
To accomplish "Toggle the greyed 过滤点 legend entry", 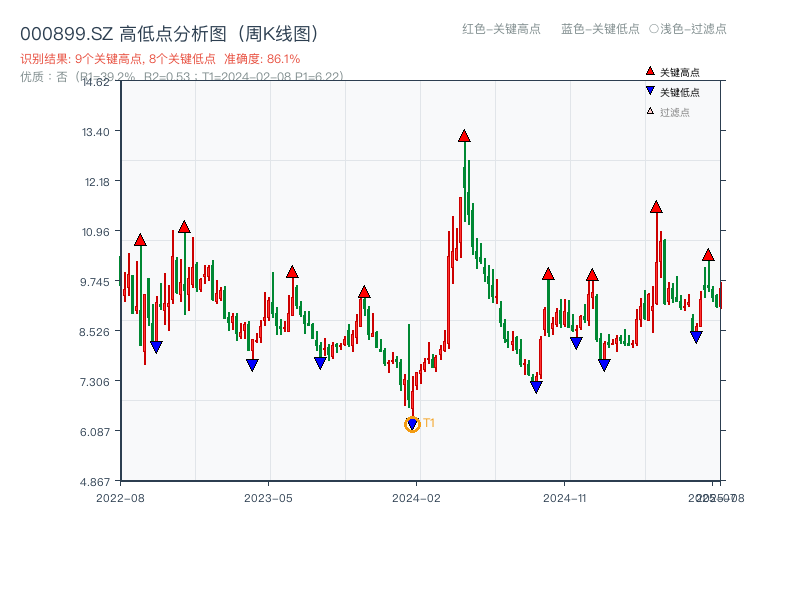I will [668, 112].
